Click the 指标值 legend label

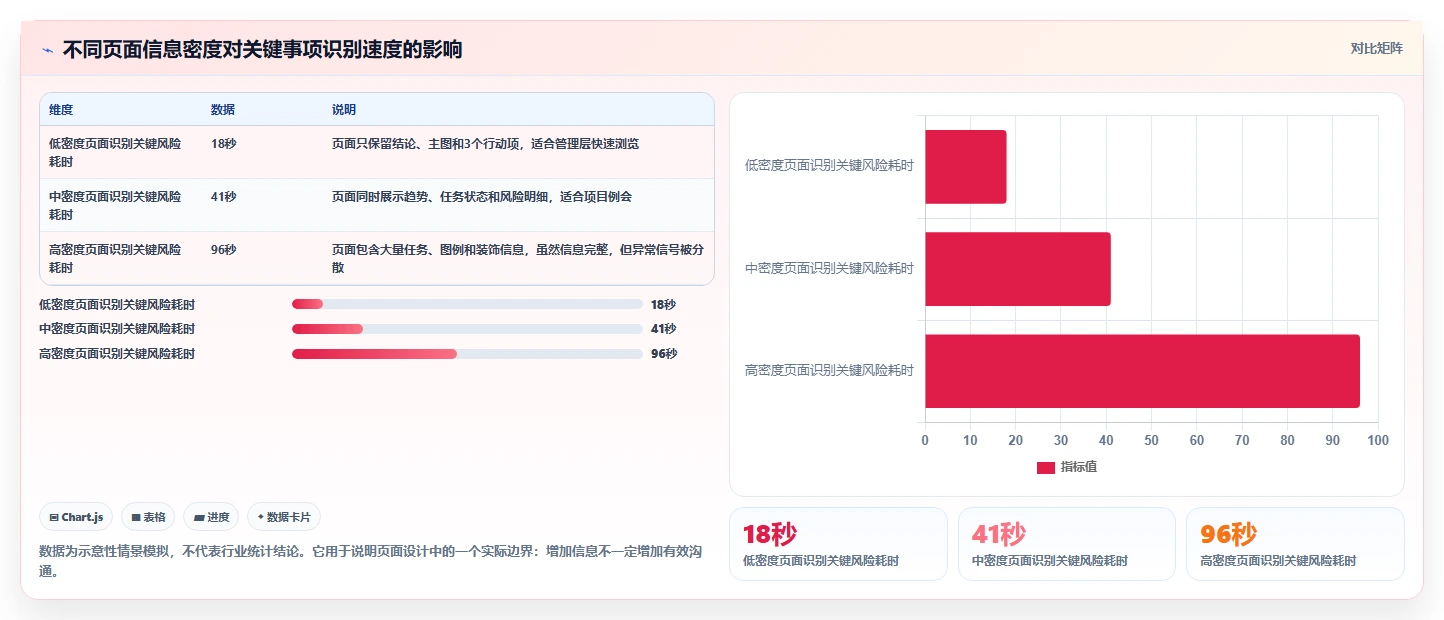pos(1079,467)
